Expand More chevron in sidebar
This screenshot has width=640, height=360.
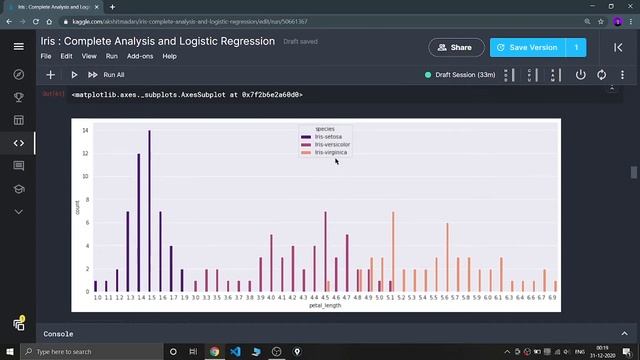coord(18,212)
